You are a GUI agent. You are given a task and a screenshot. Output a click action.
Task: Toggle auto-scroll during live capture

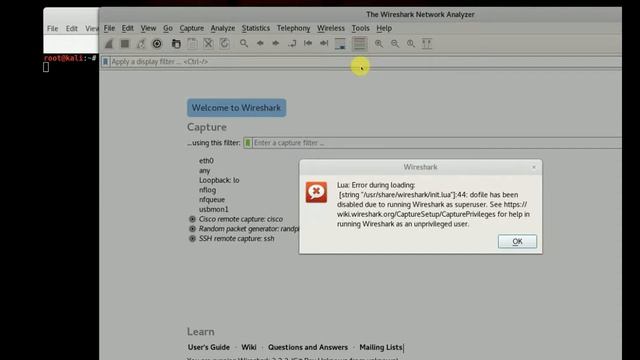[x=340, y=44]
